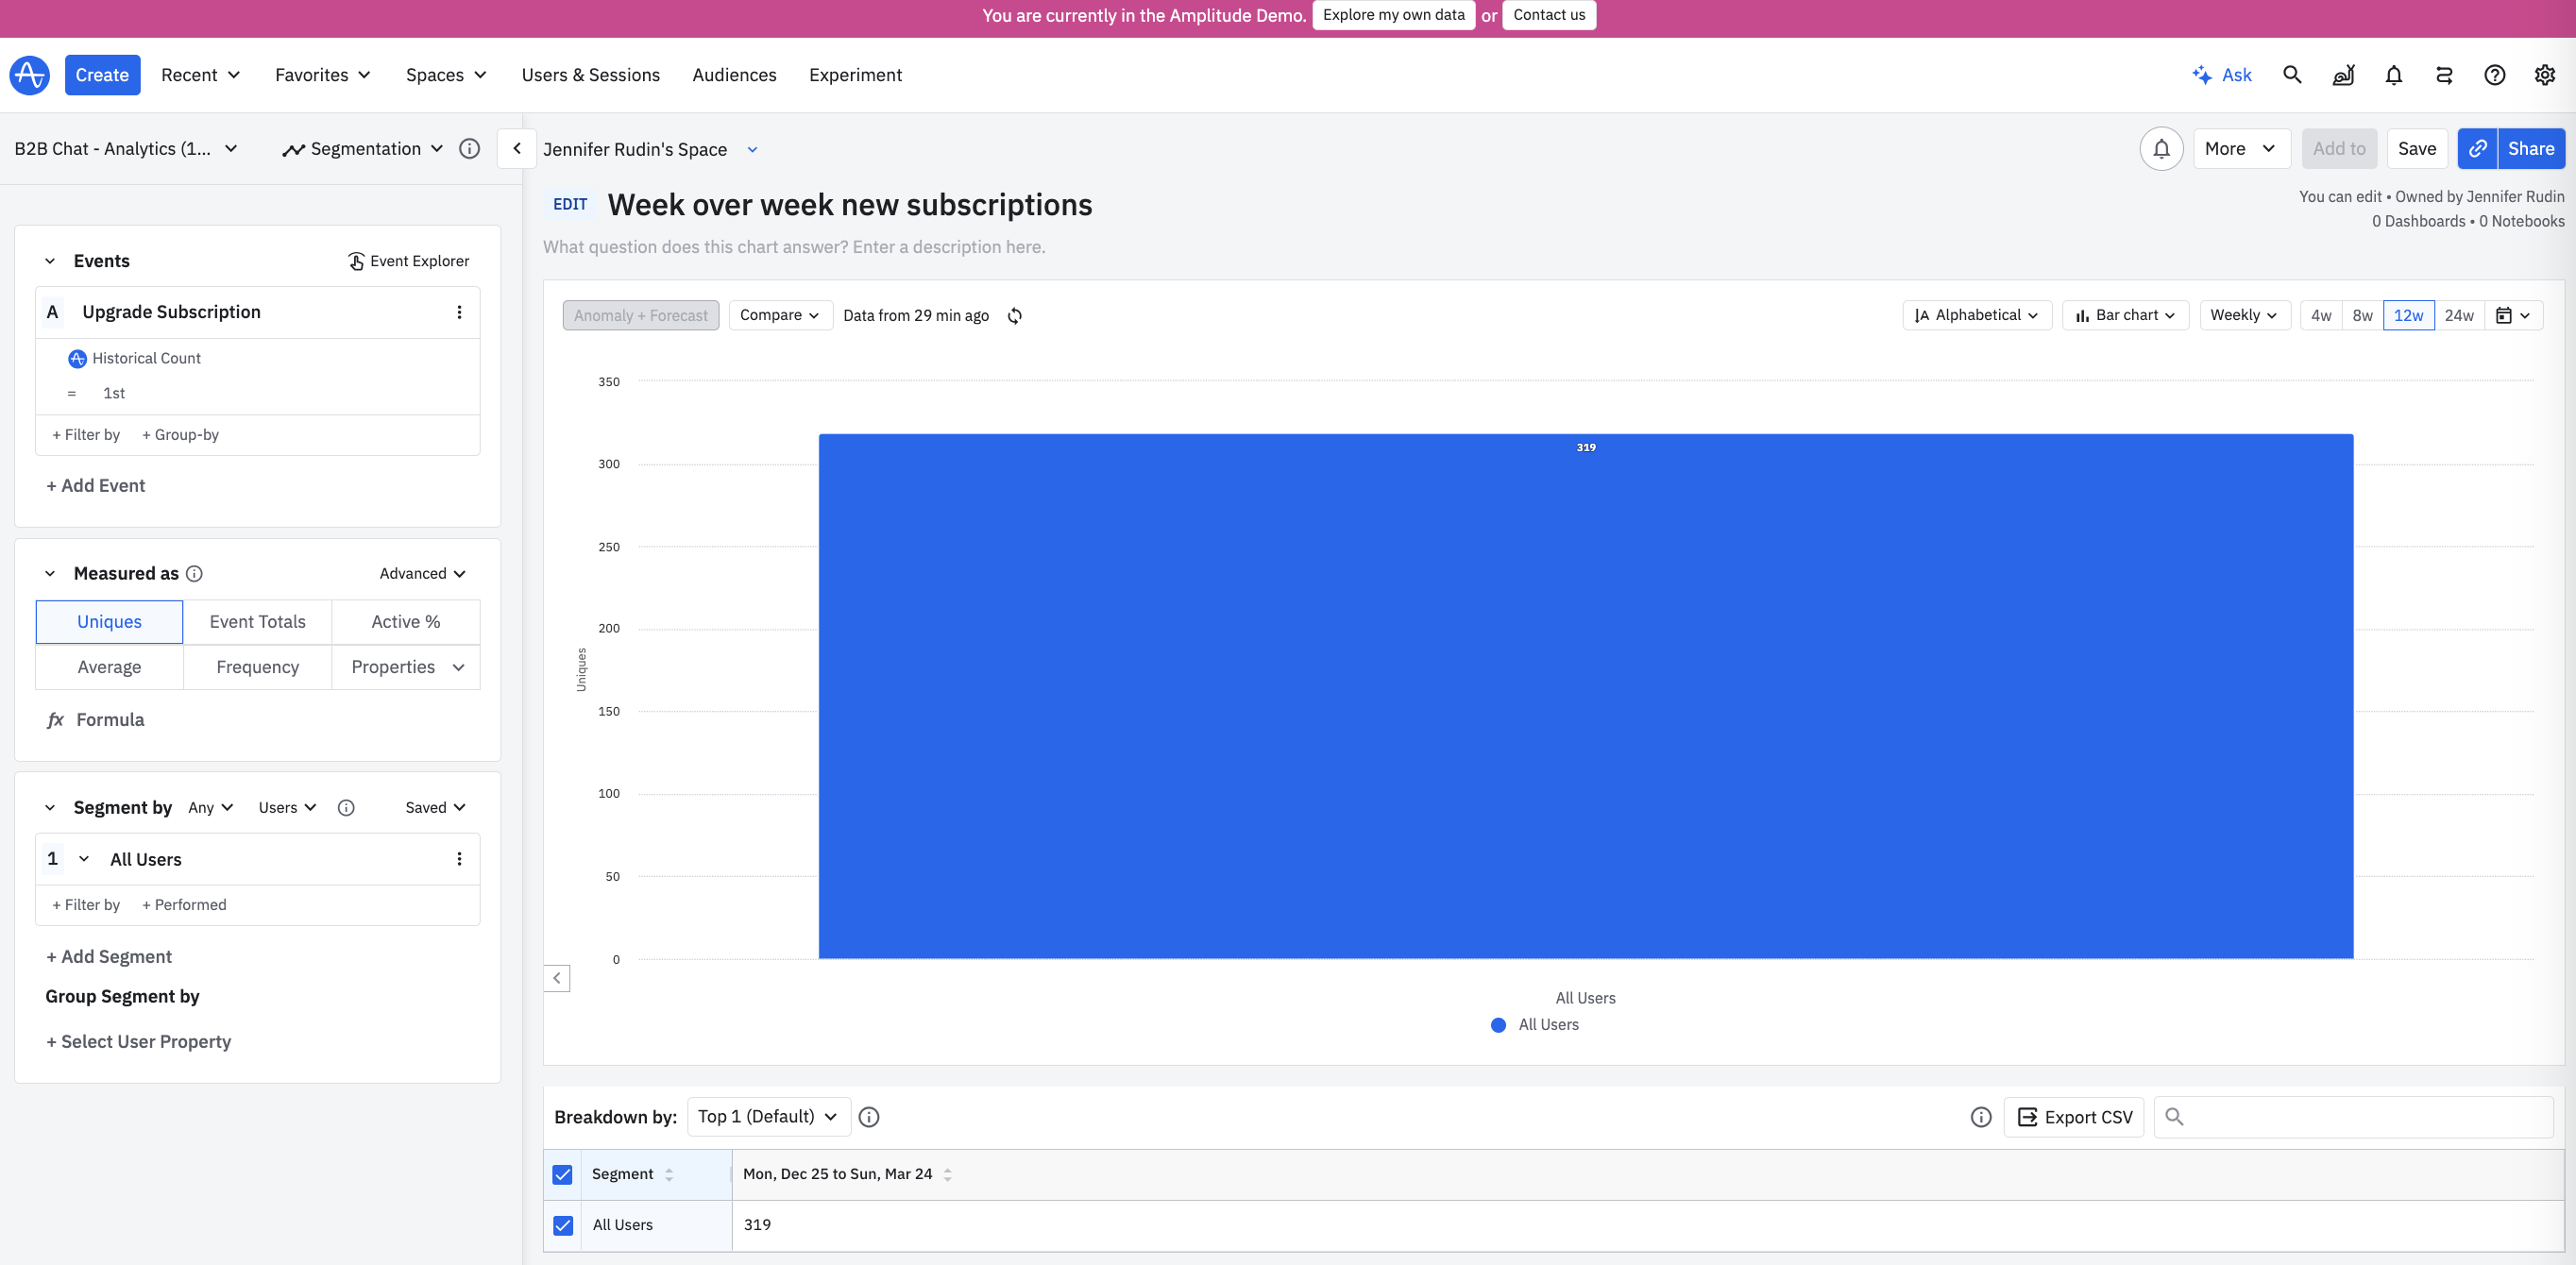
Task: Open the search magnifier in top bar
Action: 2292,75
